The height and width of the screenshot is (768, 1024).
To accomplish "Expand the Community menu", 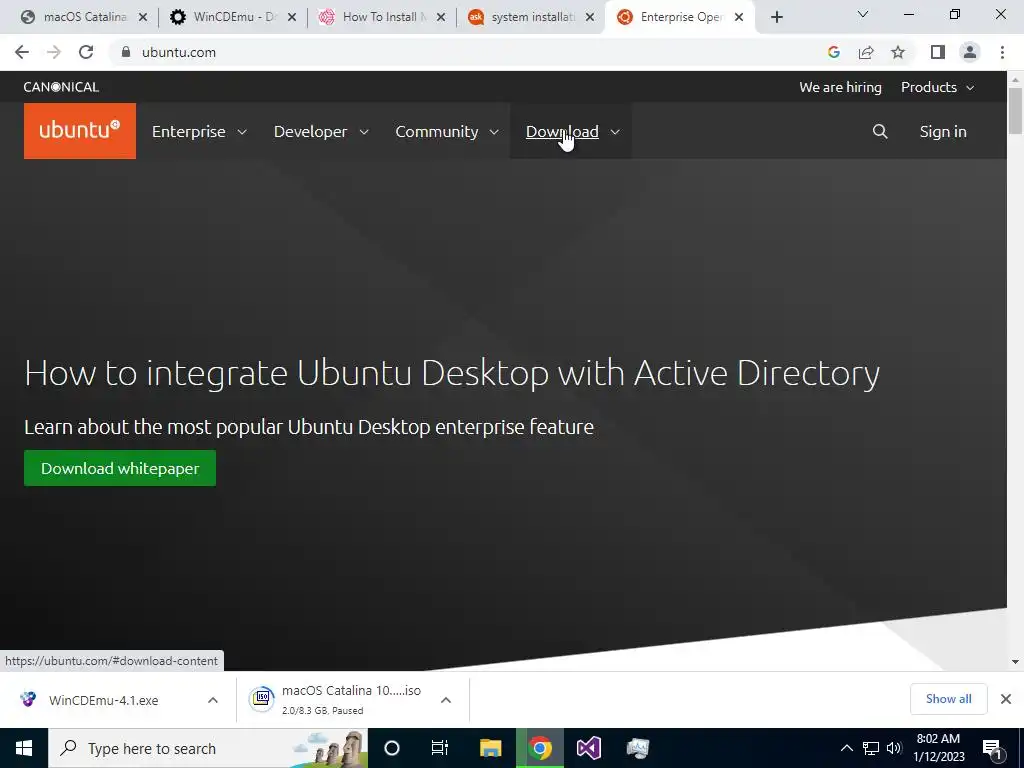I will (447, 131).
